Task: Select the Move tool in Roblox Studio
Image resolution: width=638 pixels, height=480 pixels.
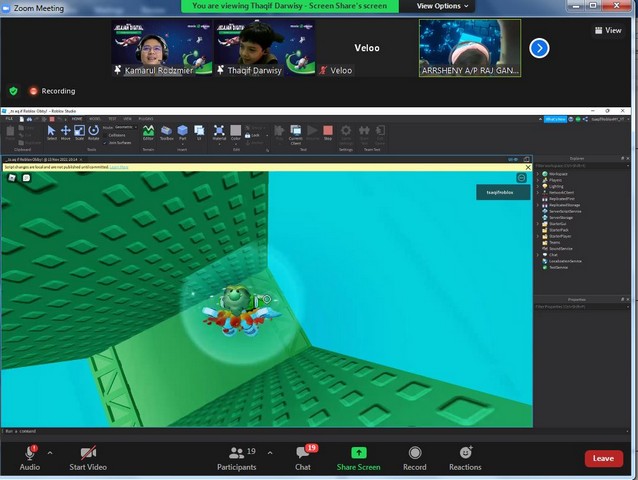Action: 66,131
